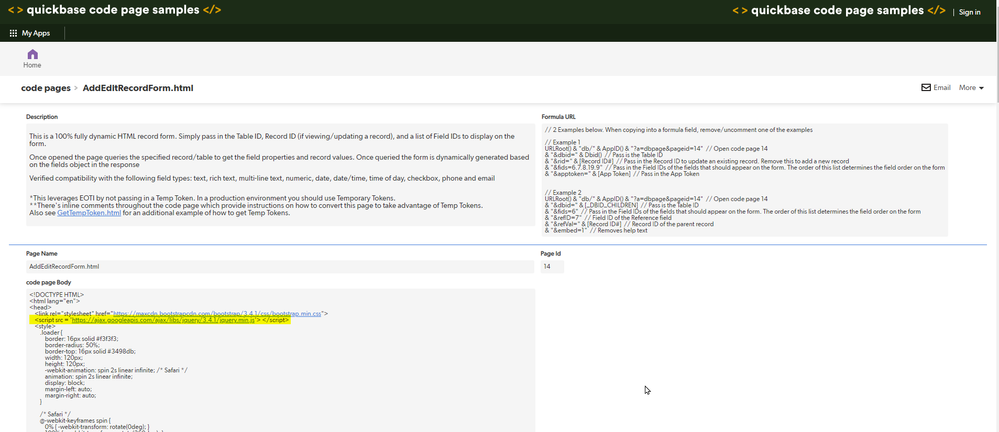Click the '<!DOCTYPE HTML>' line in code body
This screenshot has height=432, width=999.
pyautogui.click(x=56, y=294)
